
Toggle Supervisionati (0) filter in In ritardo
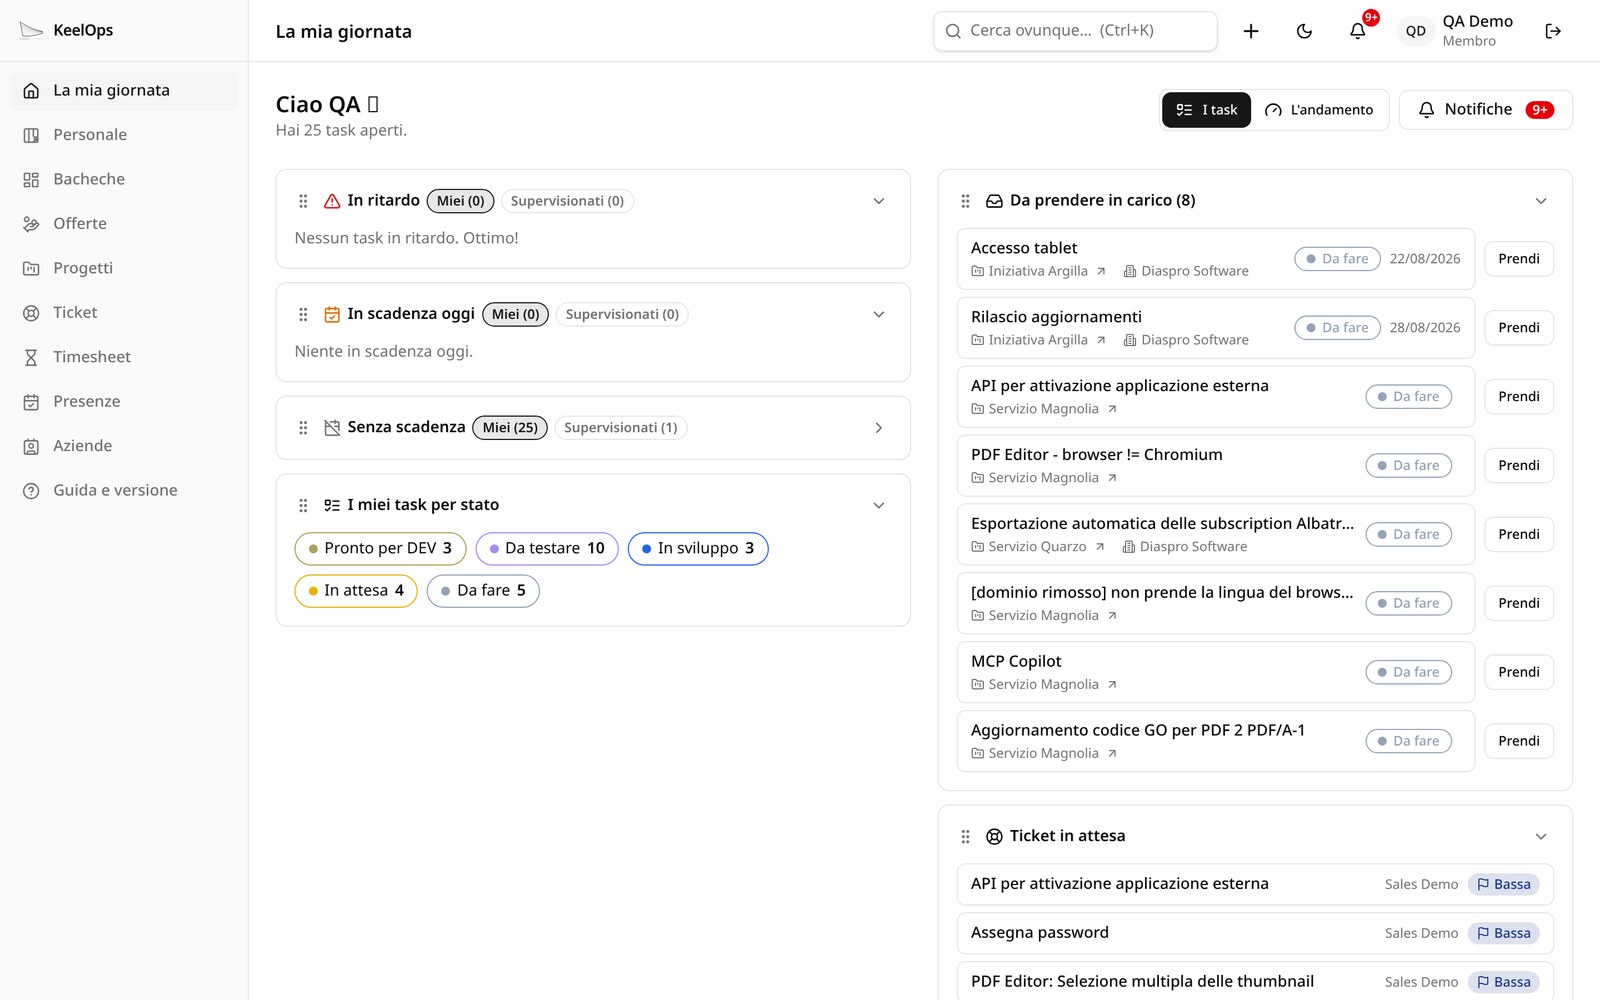pos(567,201)
